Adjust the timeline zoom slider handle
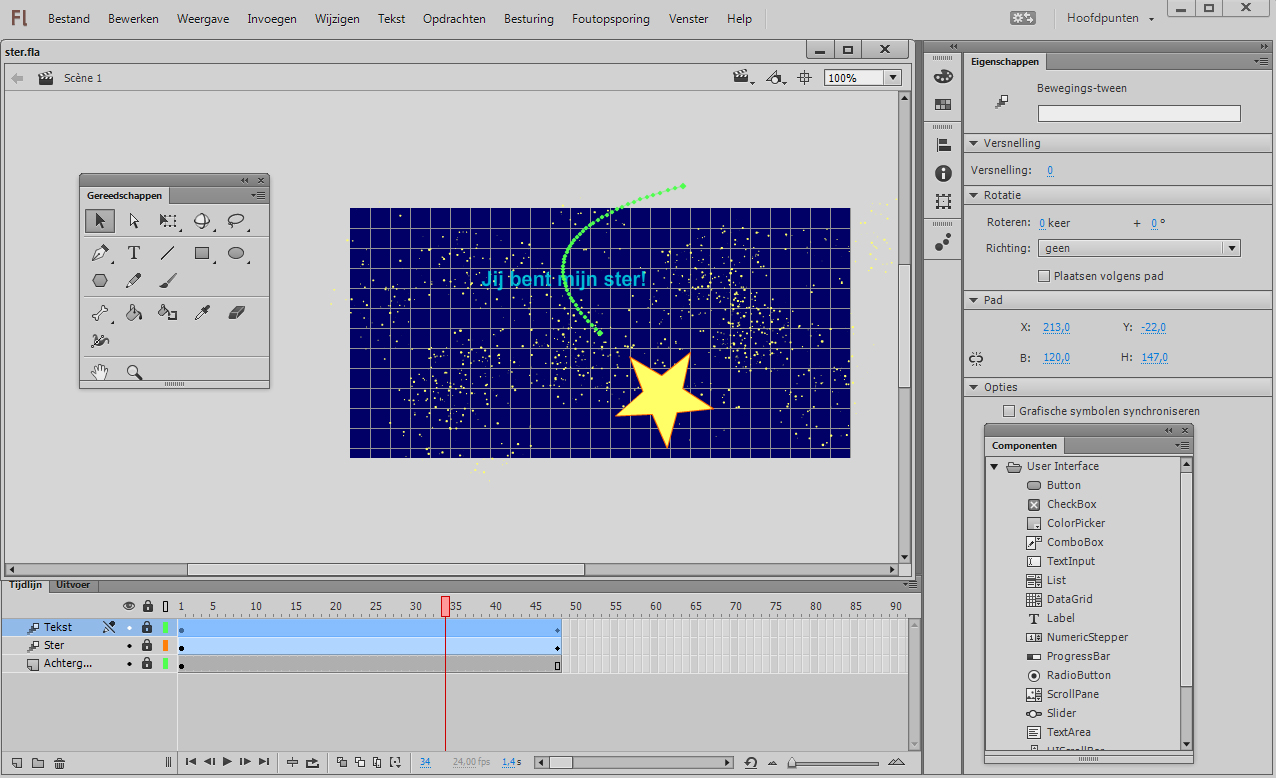 [792, 763]
